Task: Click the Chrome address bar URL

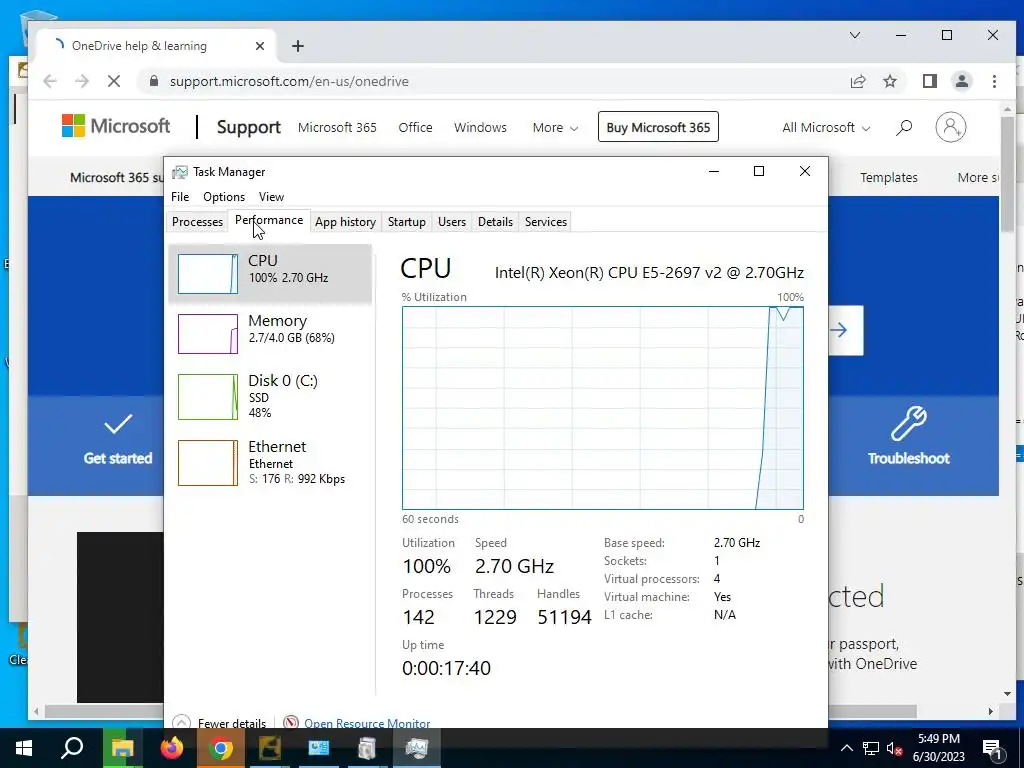Action: (x=289, y=81)
